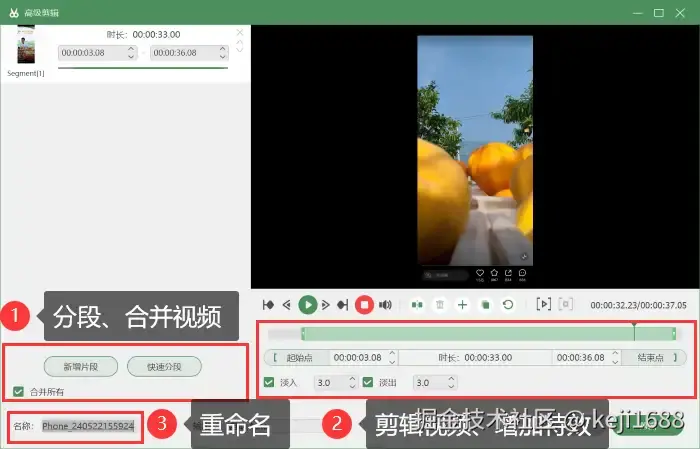
Task: Play only the selected range
Action: coord(543,304)
